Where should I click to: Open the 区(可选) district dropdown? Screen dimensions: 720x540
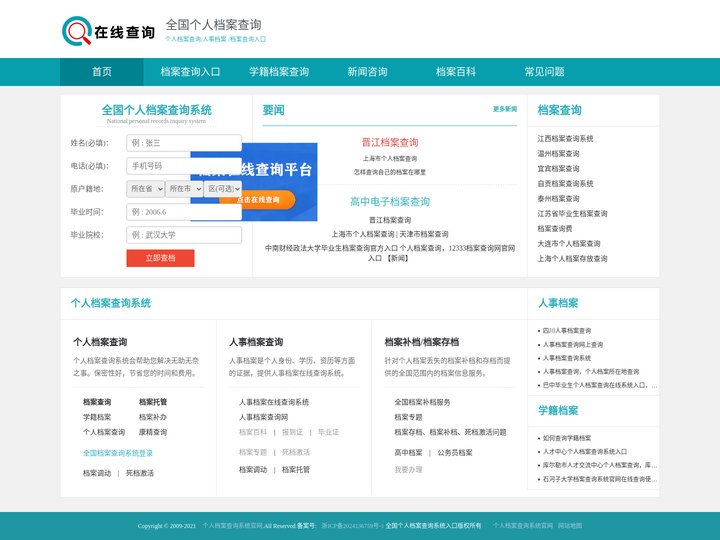pos(223,189)
